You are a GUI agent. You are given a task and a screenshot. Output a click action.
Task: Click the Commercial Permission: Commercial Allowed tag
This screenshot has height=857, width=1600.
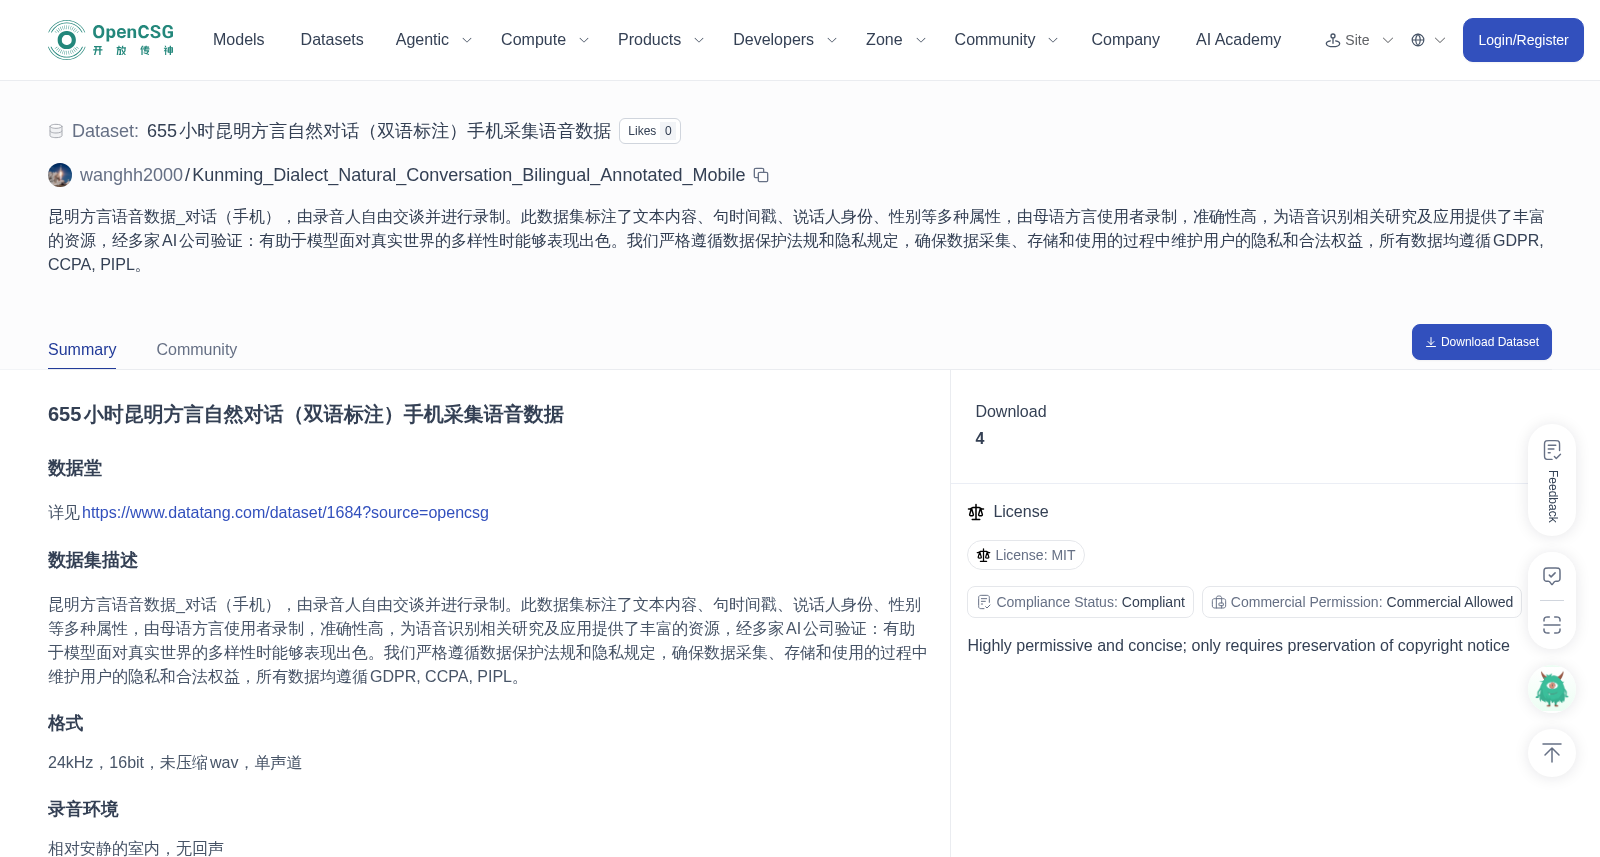point(1362,602)
